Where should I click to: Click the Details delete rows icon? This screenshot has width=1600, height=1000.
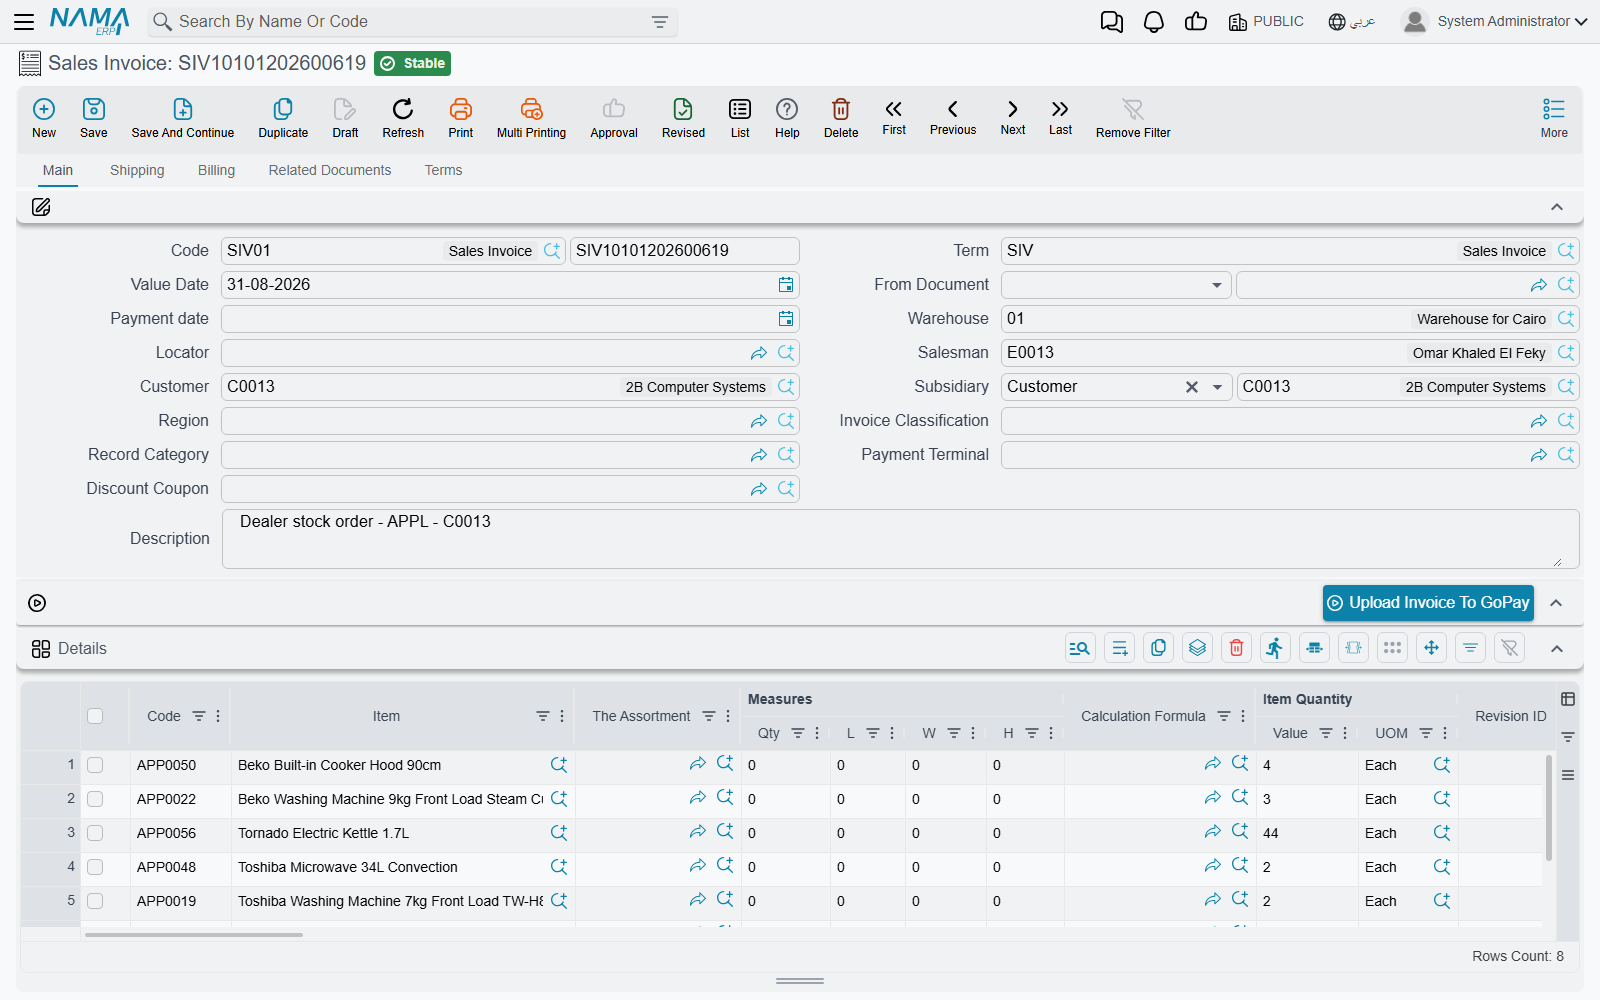click(1236, 648)
